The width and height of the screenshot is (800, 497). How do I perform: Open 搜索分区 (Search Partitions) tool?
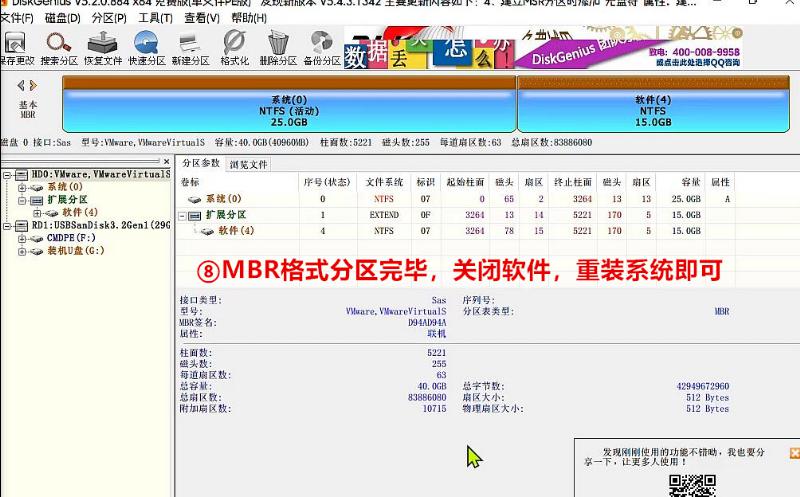[x=59, y=47]
